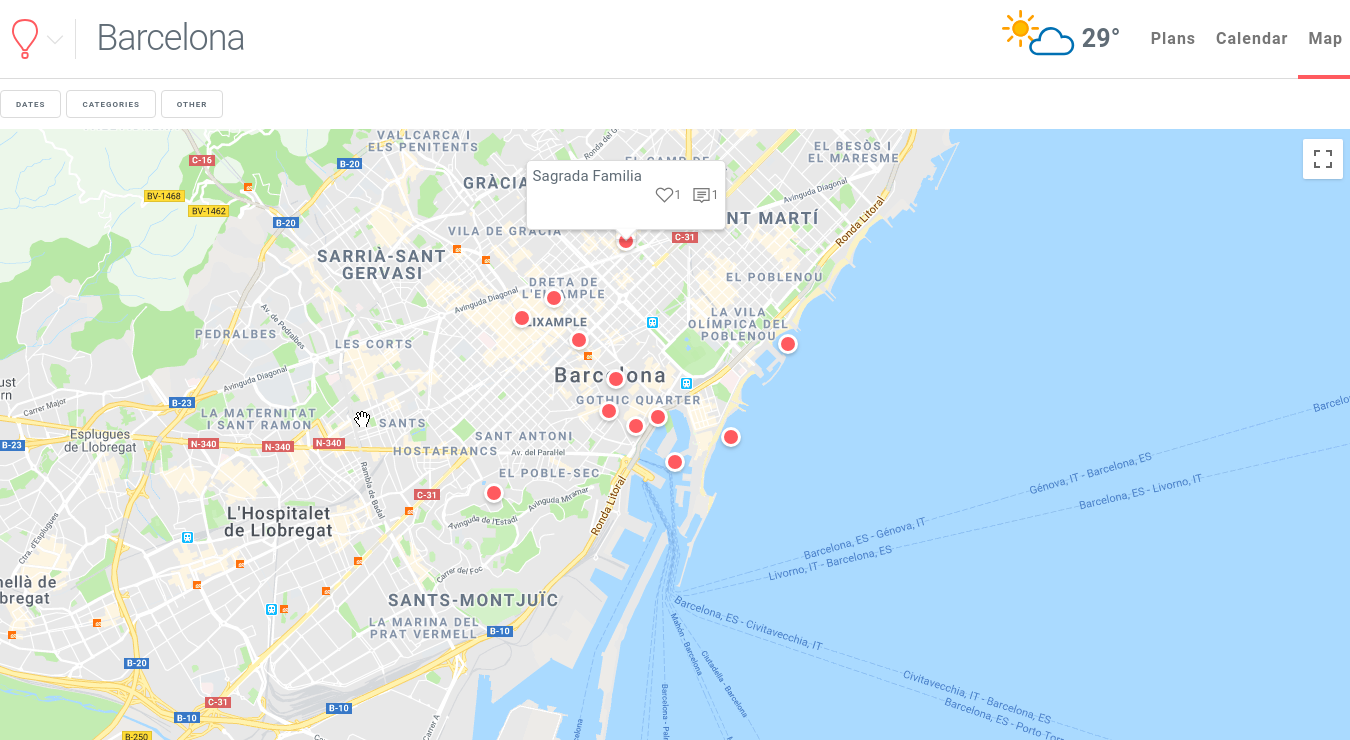Viewport: 1350px width, 740px height.
Task: Select the red pin near La Vila Olímpica coast
Action: 788,344
